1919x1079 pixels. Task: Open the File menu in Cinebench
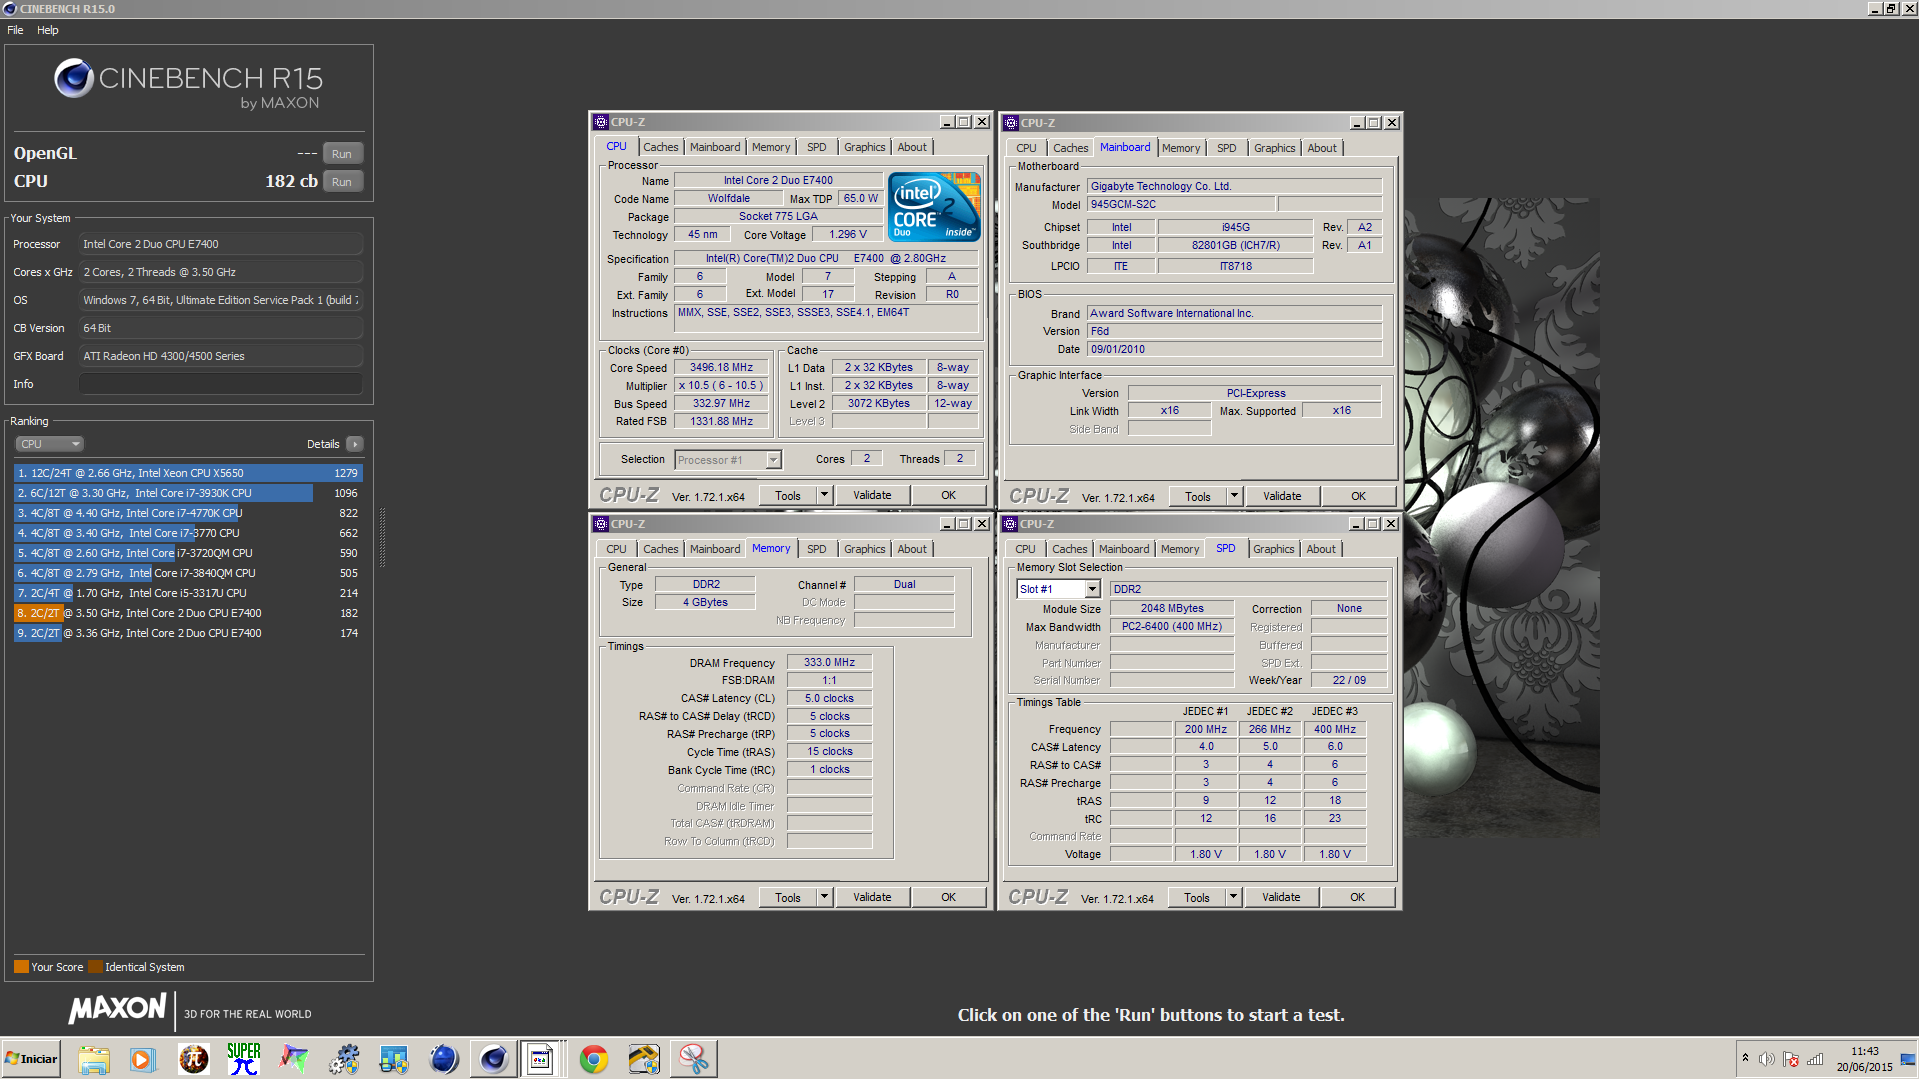[x=15, y=30]
